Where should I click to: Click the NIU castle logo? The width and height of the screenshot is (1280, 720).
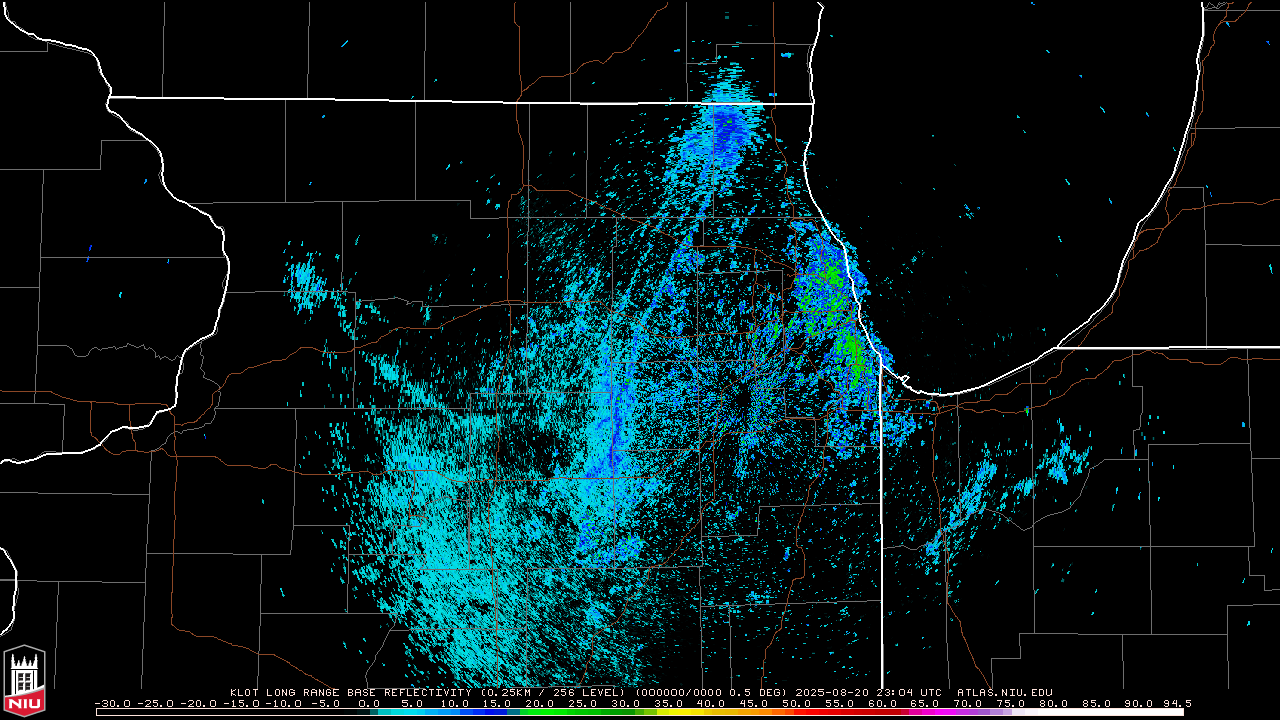[24, 681]
